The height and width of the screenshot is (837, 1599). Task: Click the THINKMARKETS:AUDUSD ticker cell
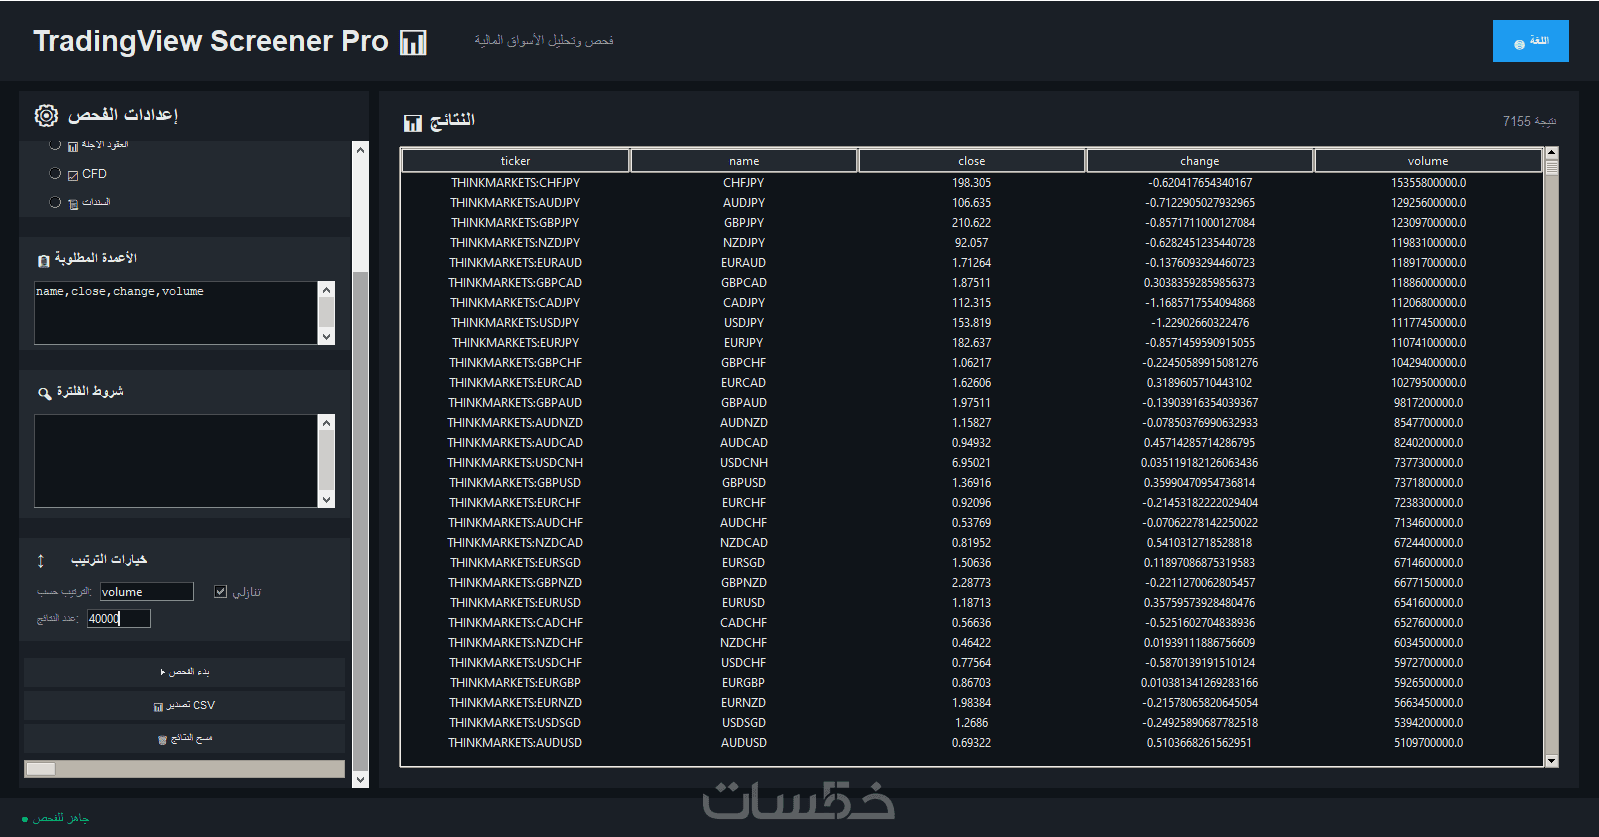(515, 743)
